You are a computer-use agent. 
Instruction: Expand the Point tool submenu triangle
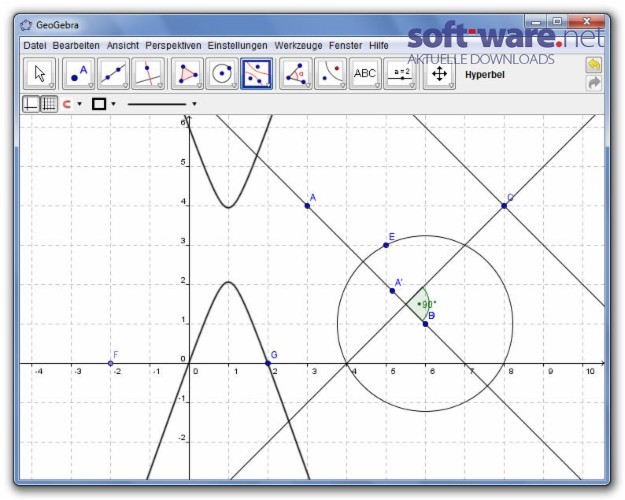(91, 86)
